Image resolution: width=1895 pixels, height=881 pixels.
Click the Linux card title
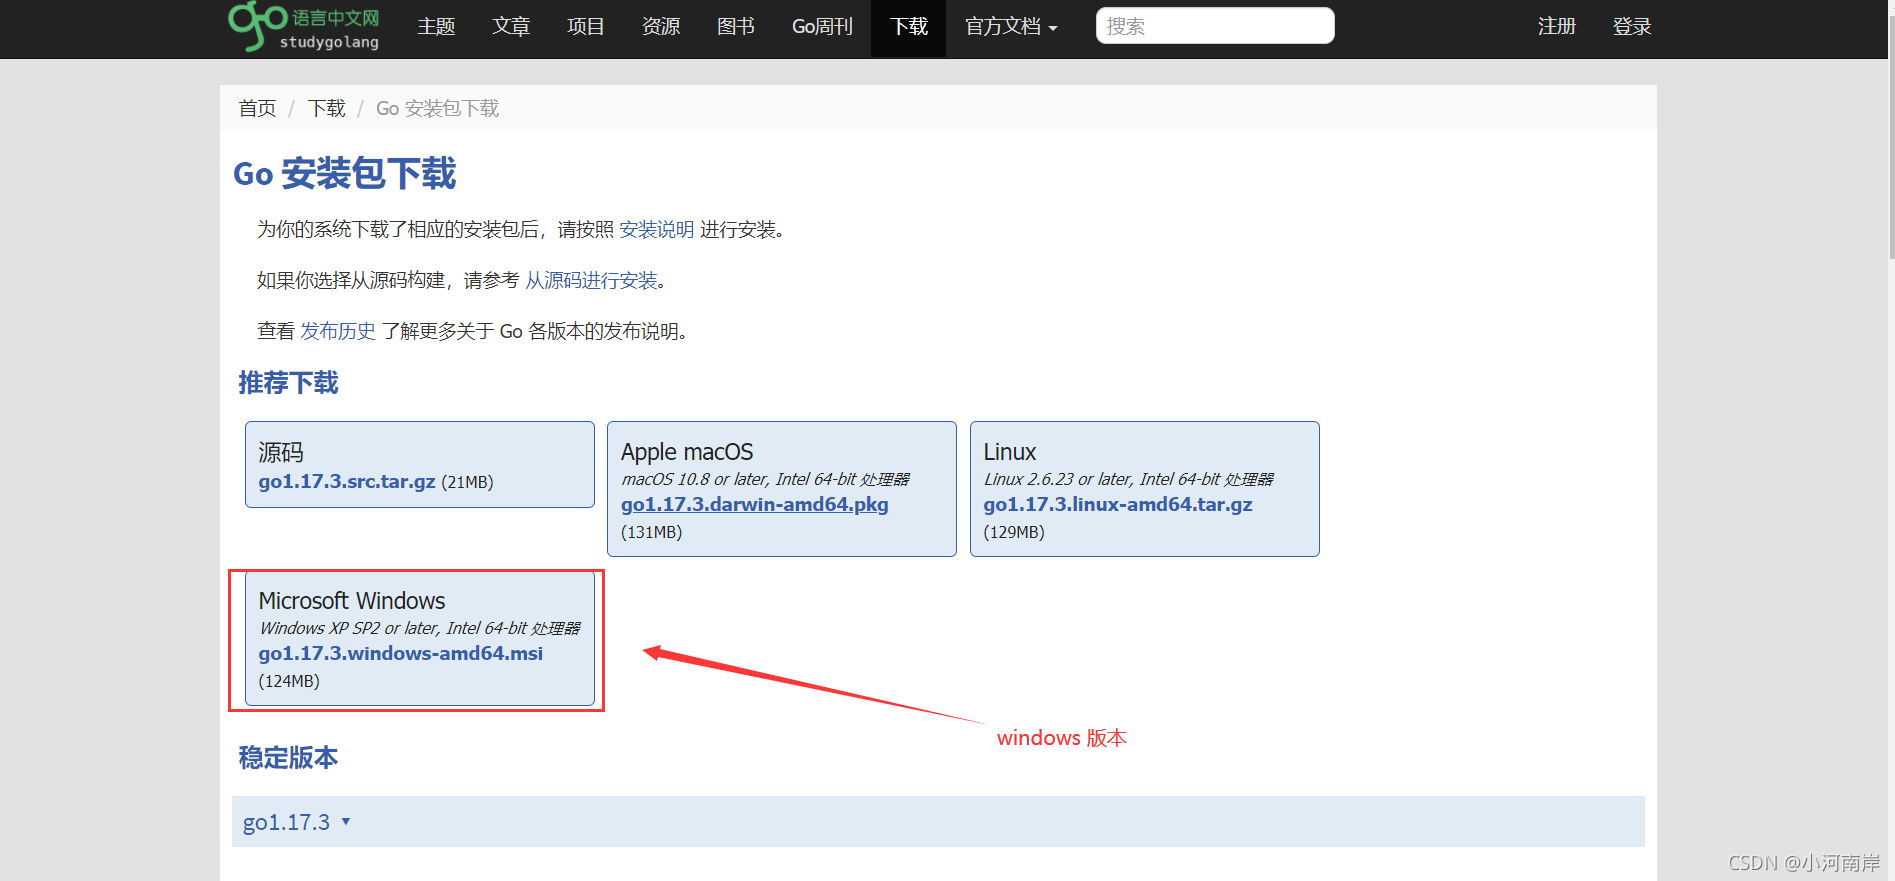(x=1010, y=452)
